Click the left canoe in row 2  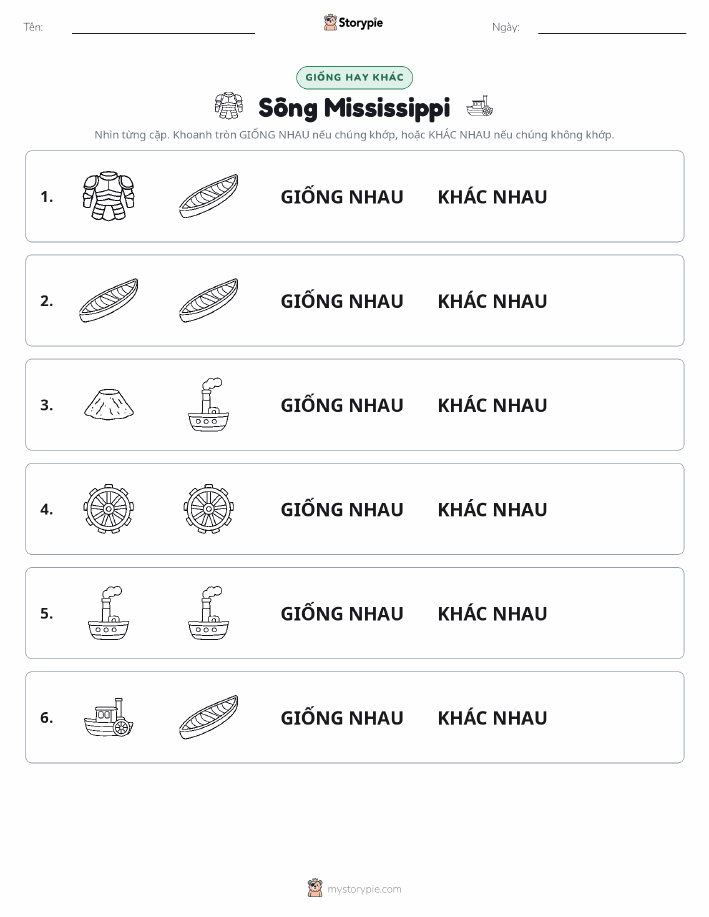pos(109,300)
